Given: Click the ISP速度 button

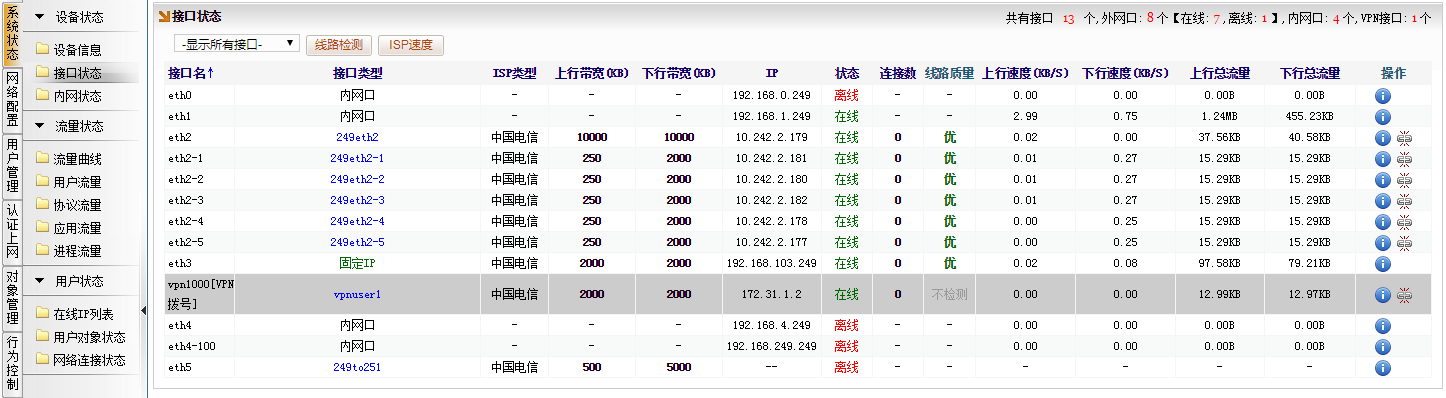Looking at the screenshot, I should (x=411, y=45).
